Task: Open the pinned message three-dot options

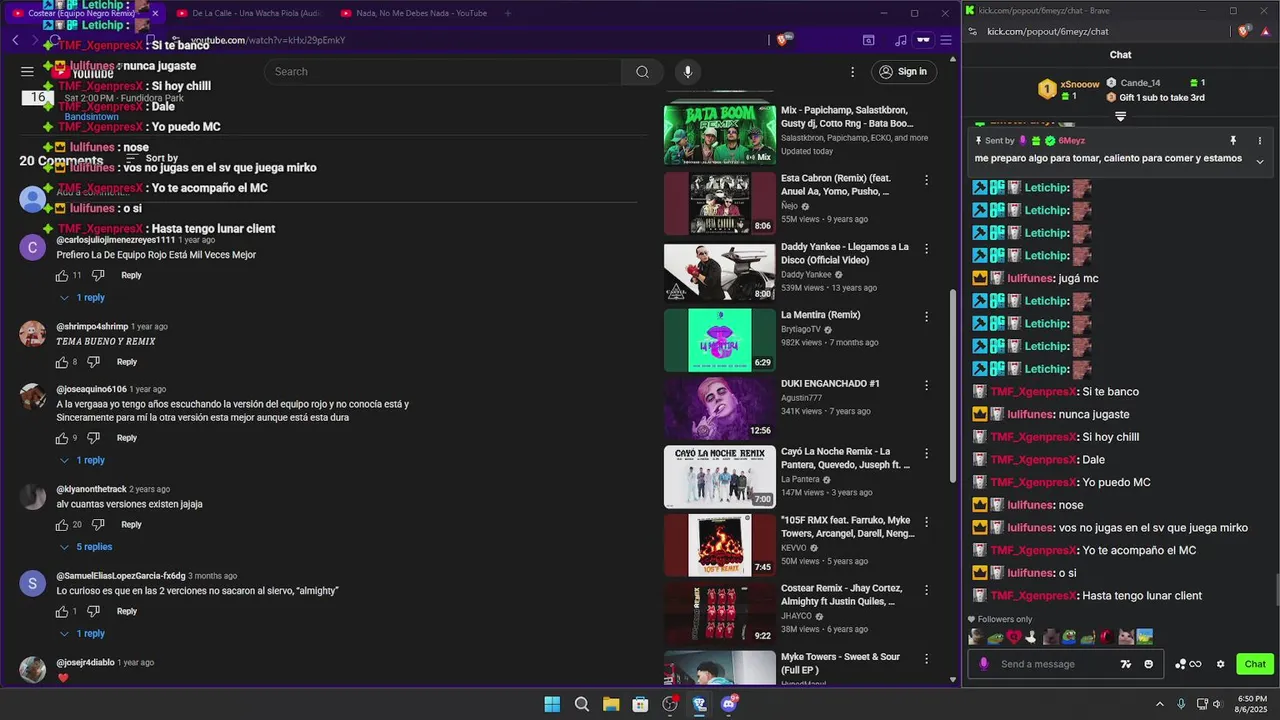Action: tap(1260, 141)
